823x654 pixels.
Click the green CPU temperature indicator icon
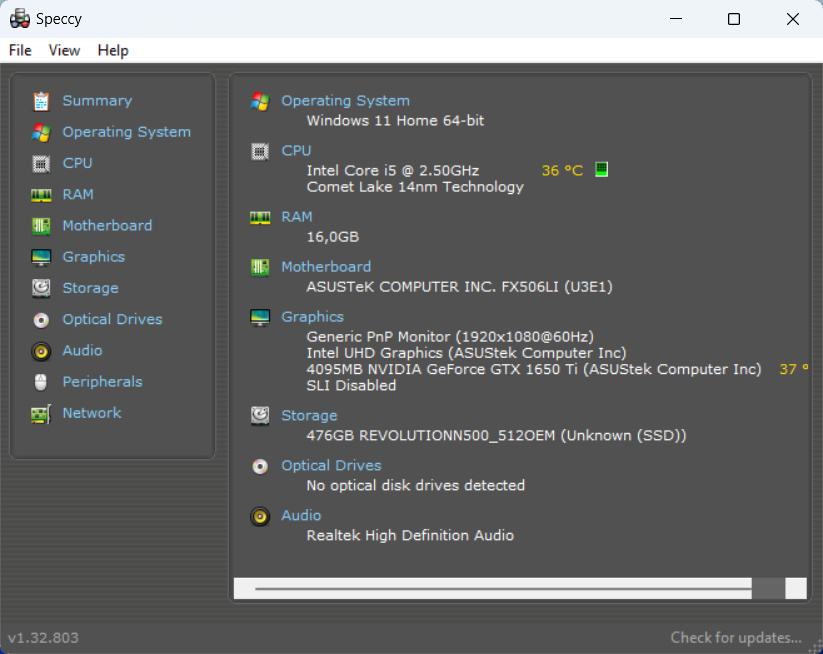[602, 170]
